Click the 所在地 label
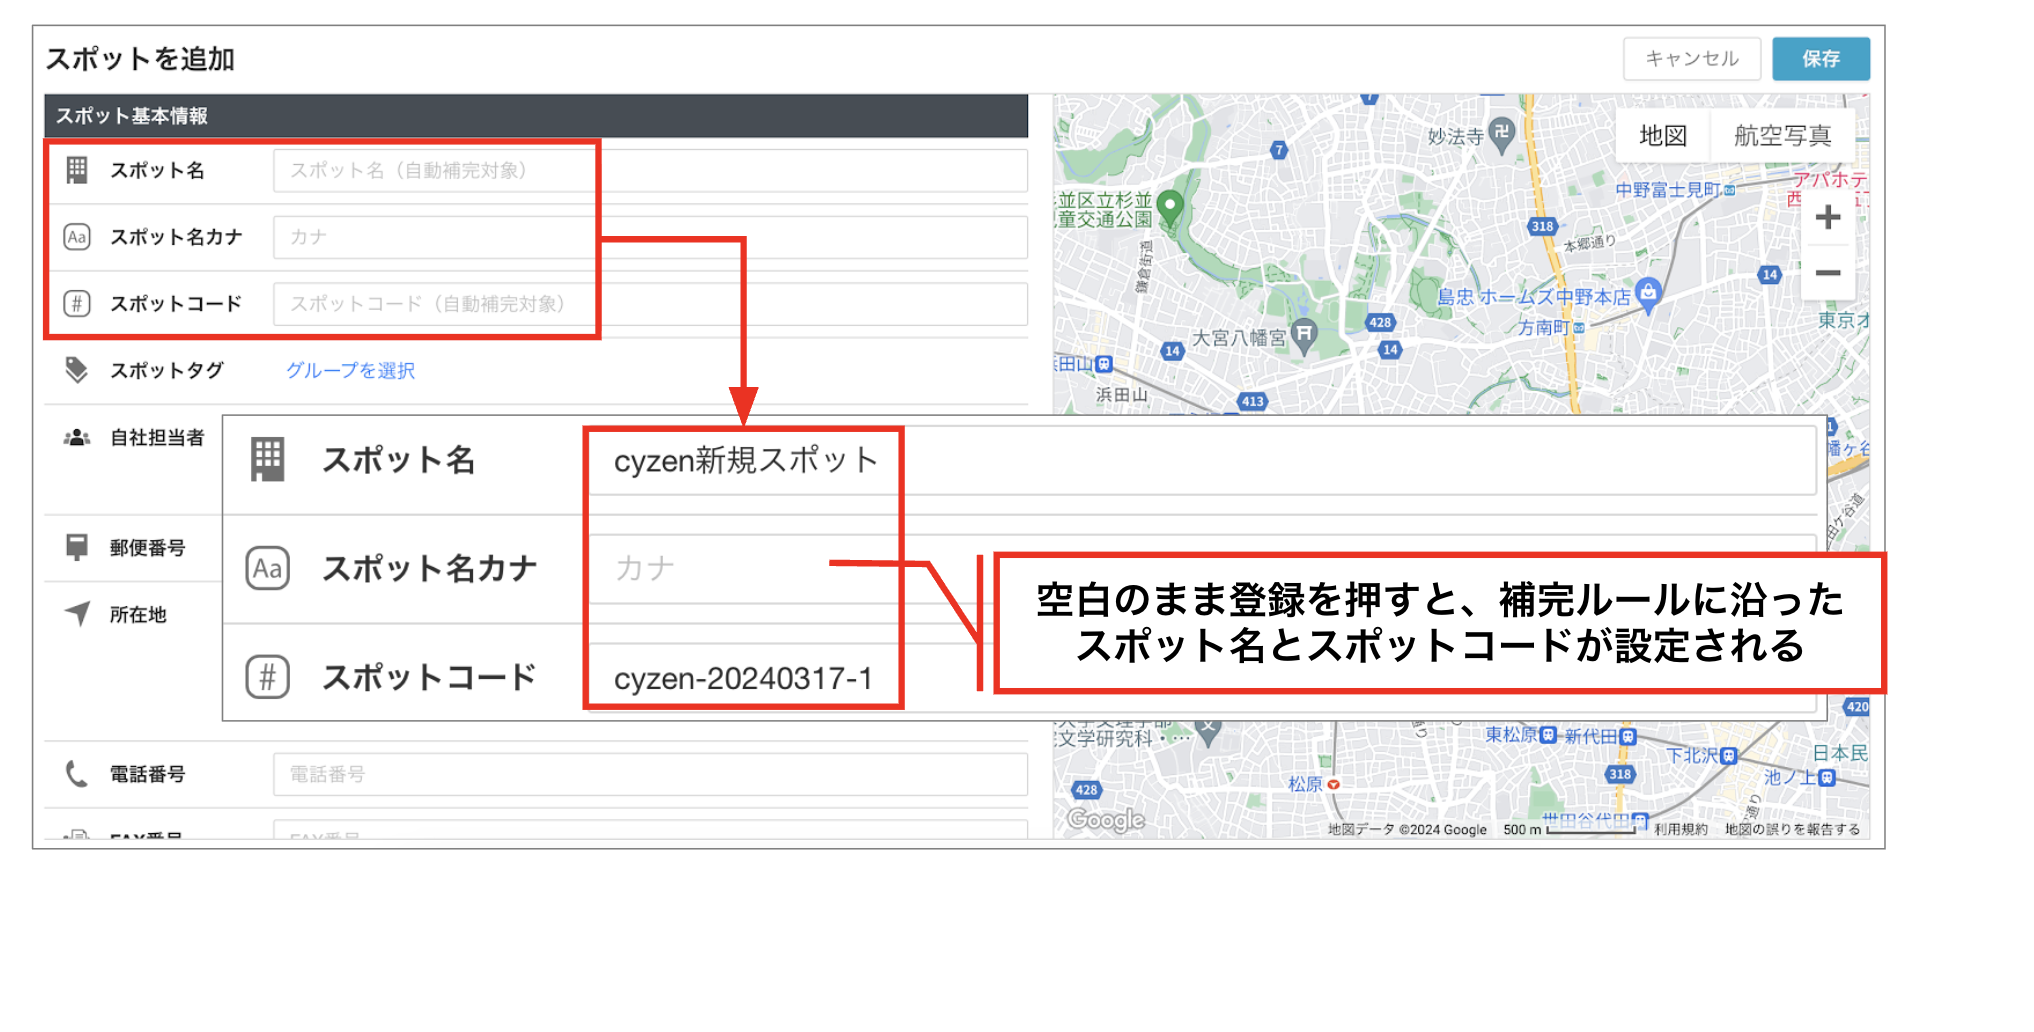The image size is (2034, 1032). pyautogui.click(x=138, y=614)
